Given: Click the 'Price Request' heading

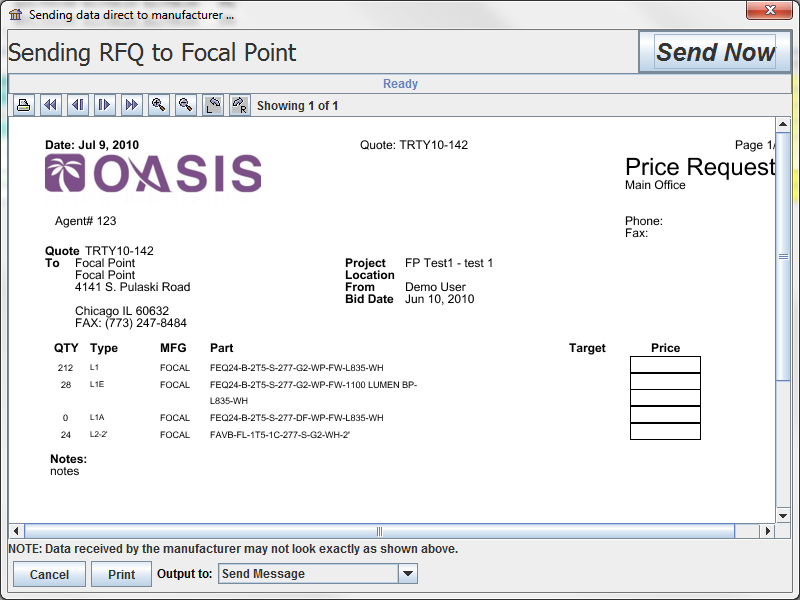Looking at the screenshot, I should 700,167.
